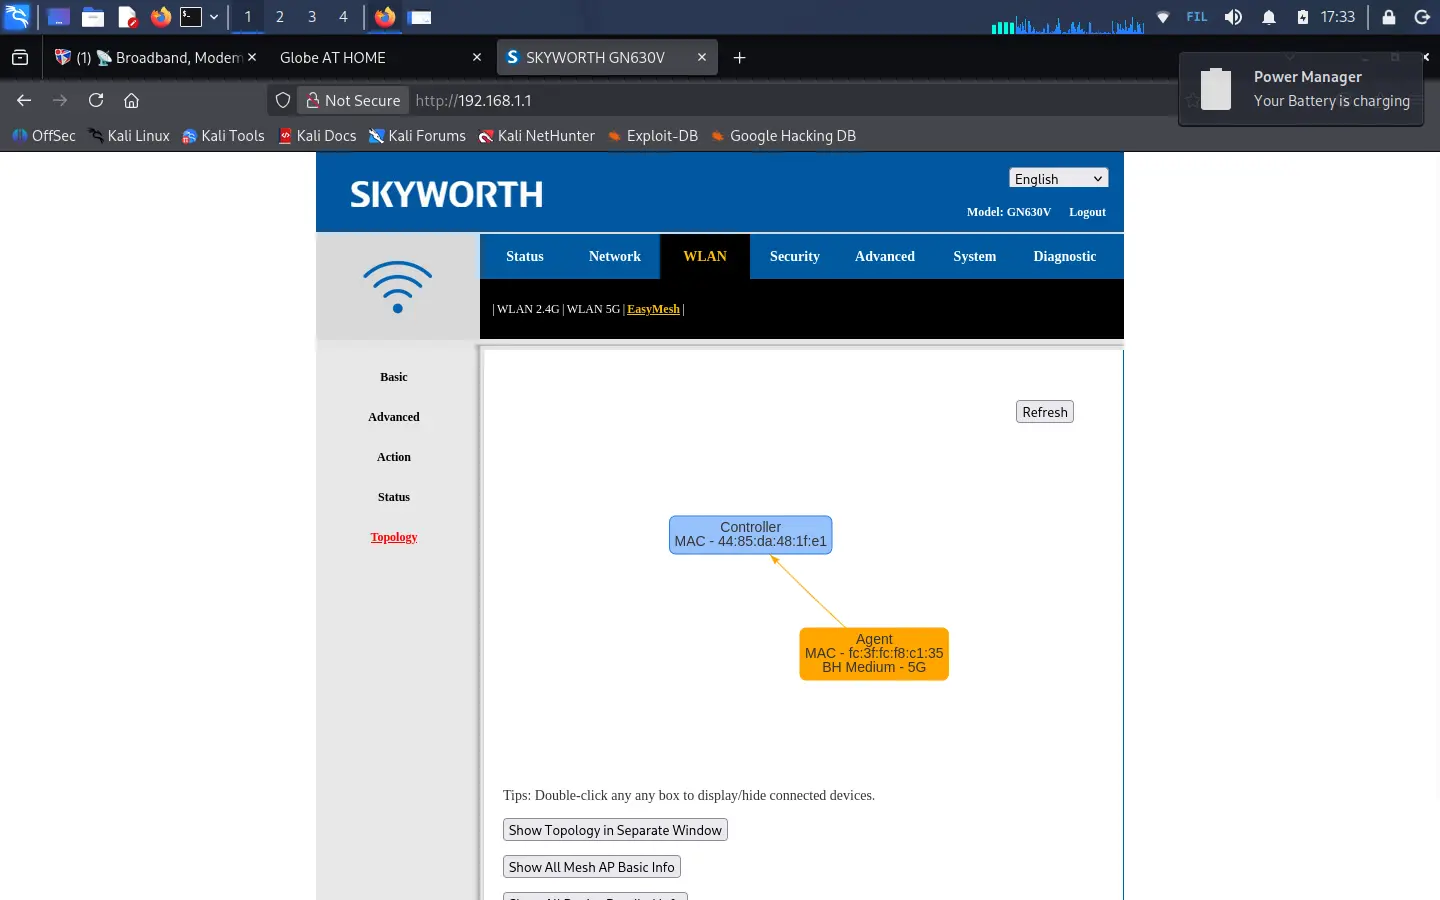Open the Exploit-DB bookmark
Viewport: 1440px width, 900px height.
point(652,136)
